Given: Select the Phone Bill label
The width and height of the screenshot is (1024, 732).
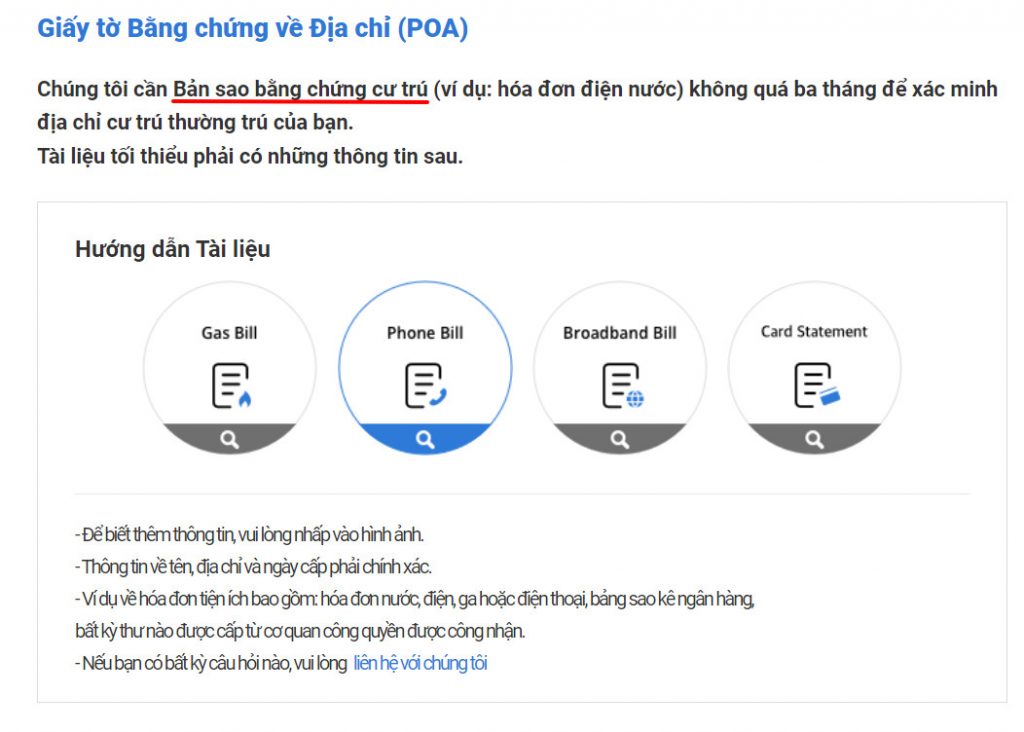Looking at the screenshot, I should coord(425,333).
